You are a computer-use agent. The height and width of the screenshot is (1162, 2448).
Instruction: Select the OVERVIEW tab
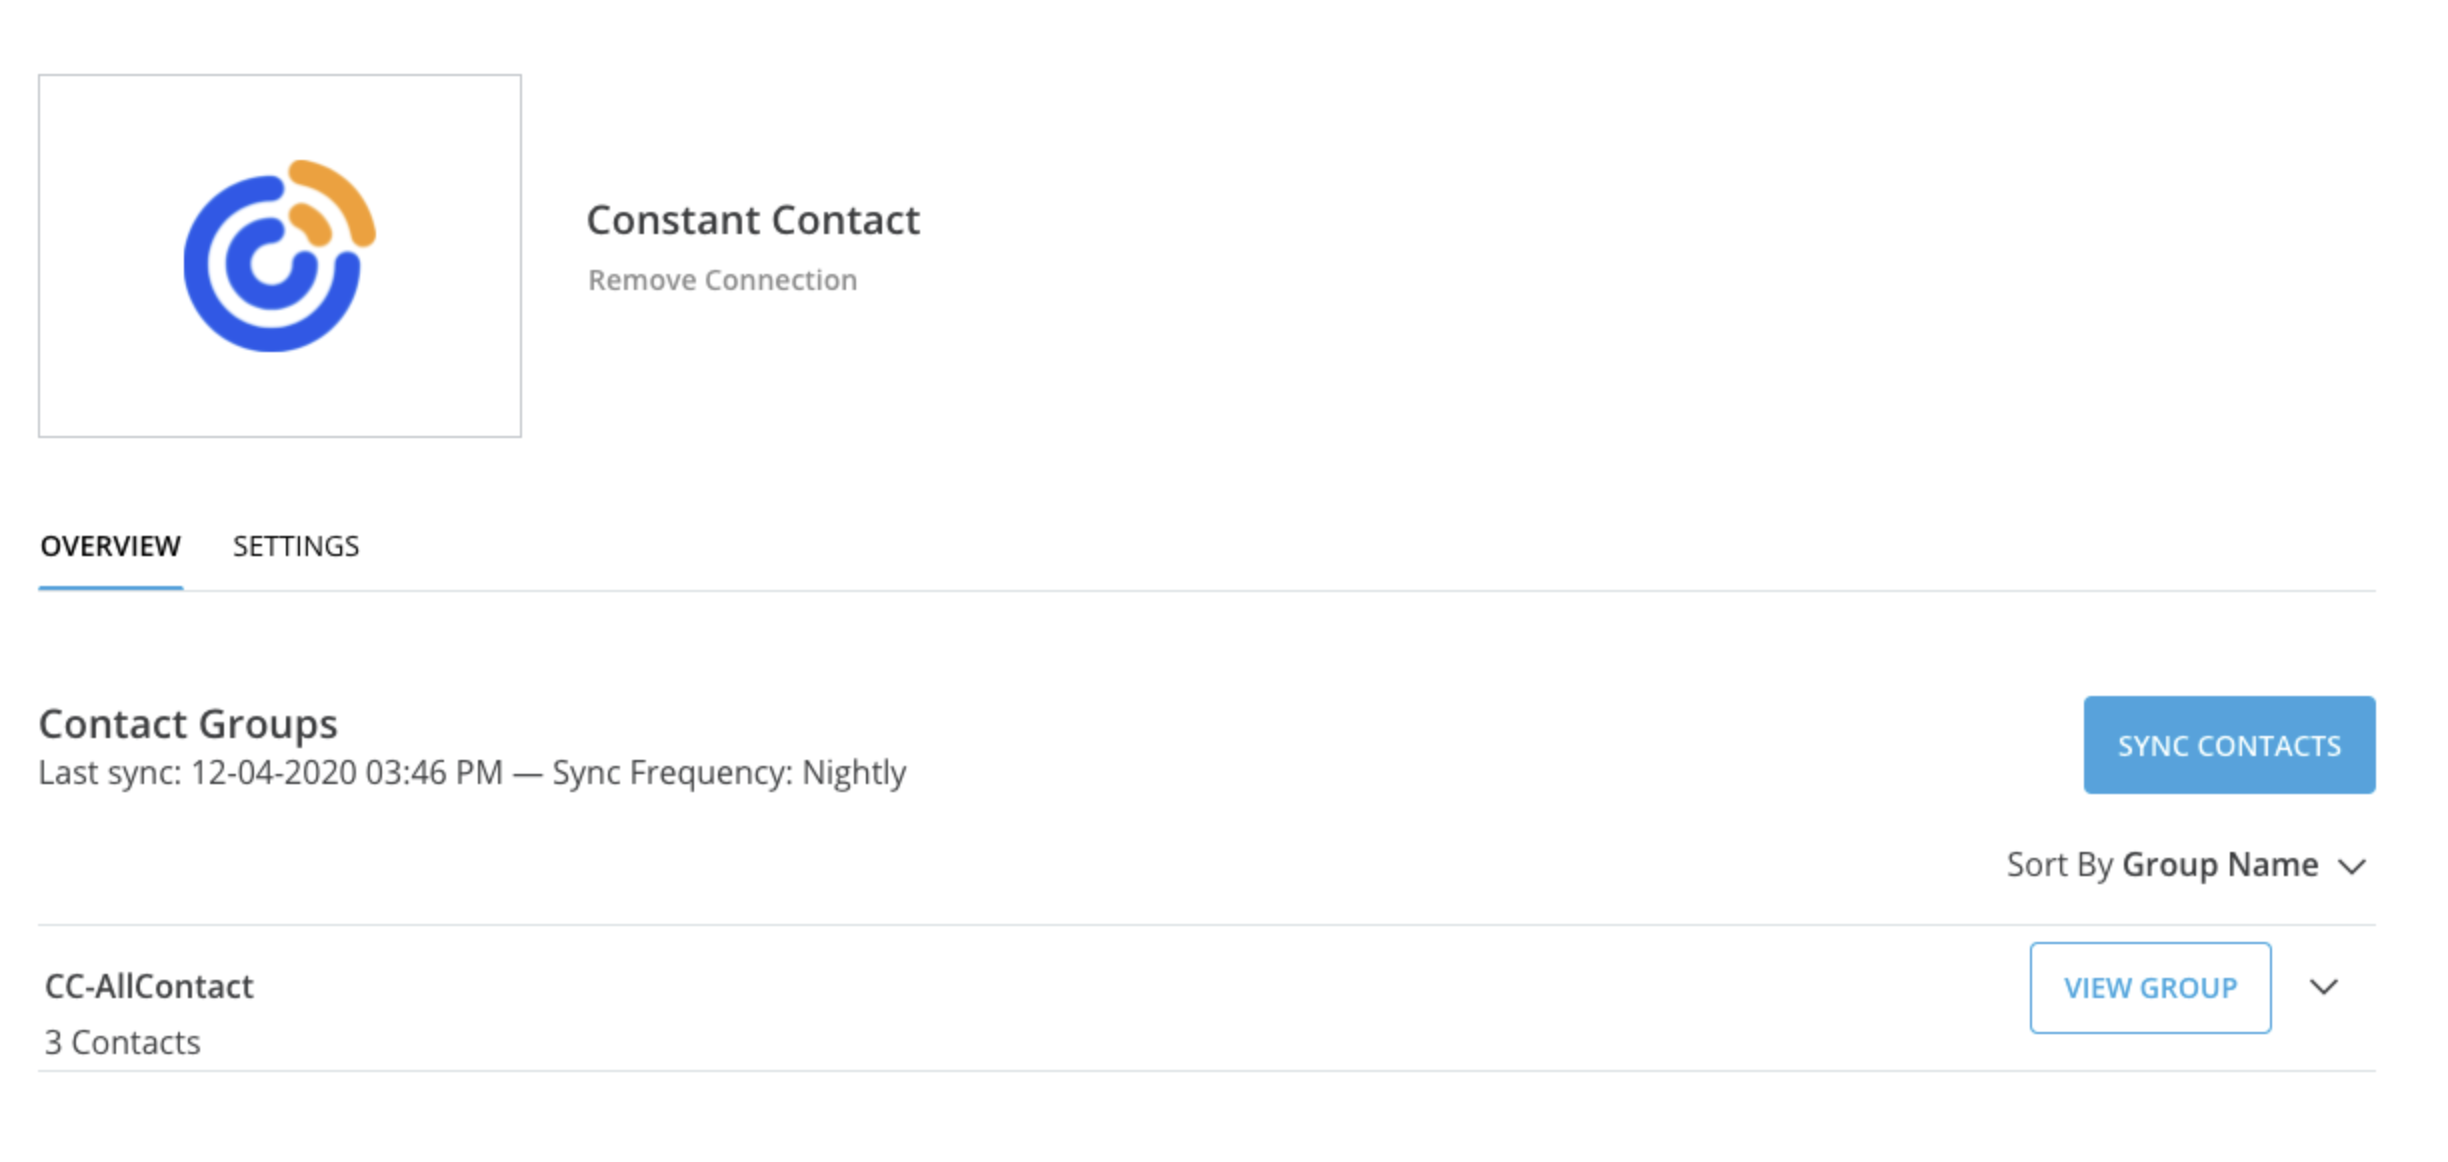[x=108, y=546]
